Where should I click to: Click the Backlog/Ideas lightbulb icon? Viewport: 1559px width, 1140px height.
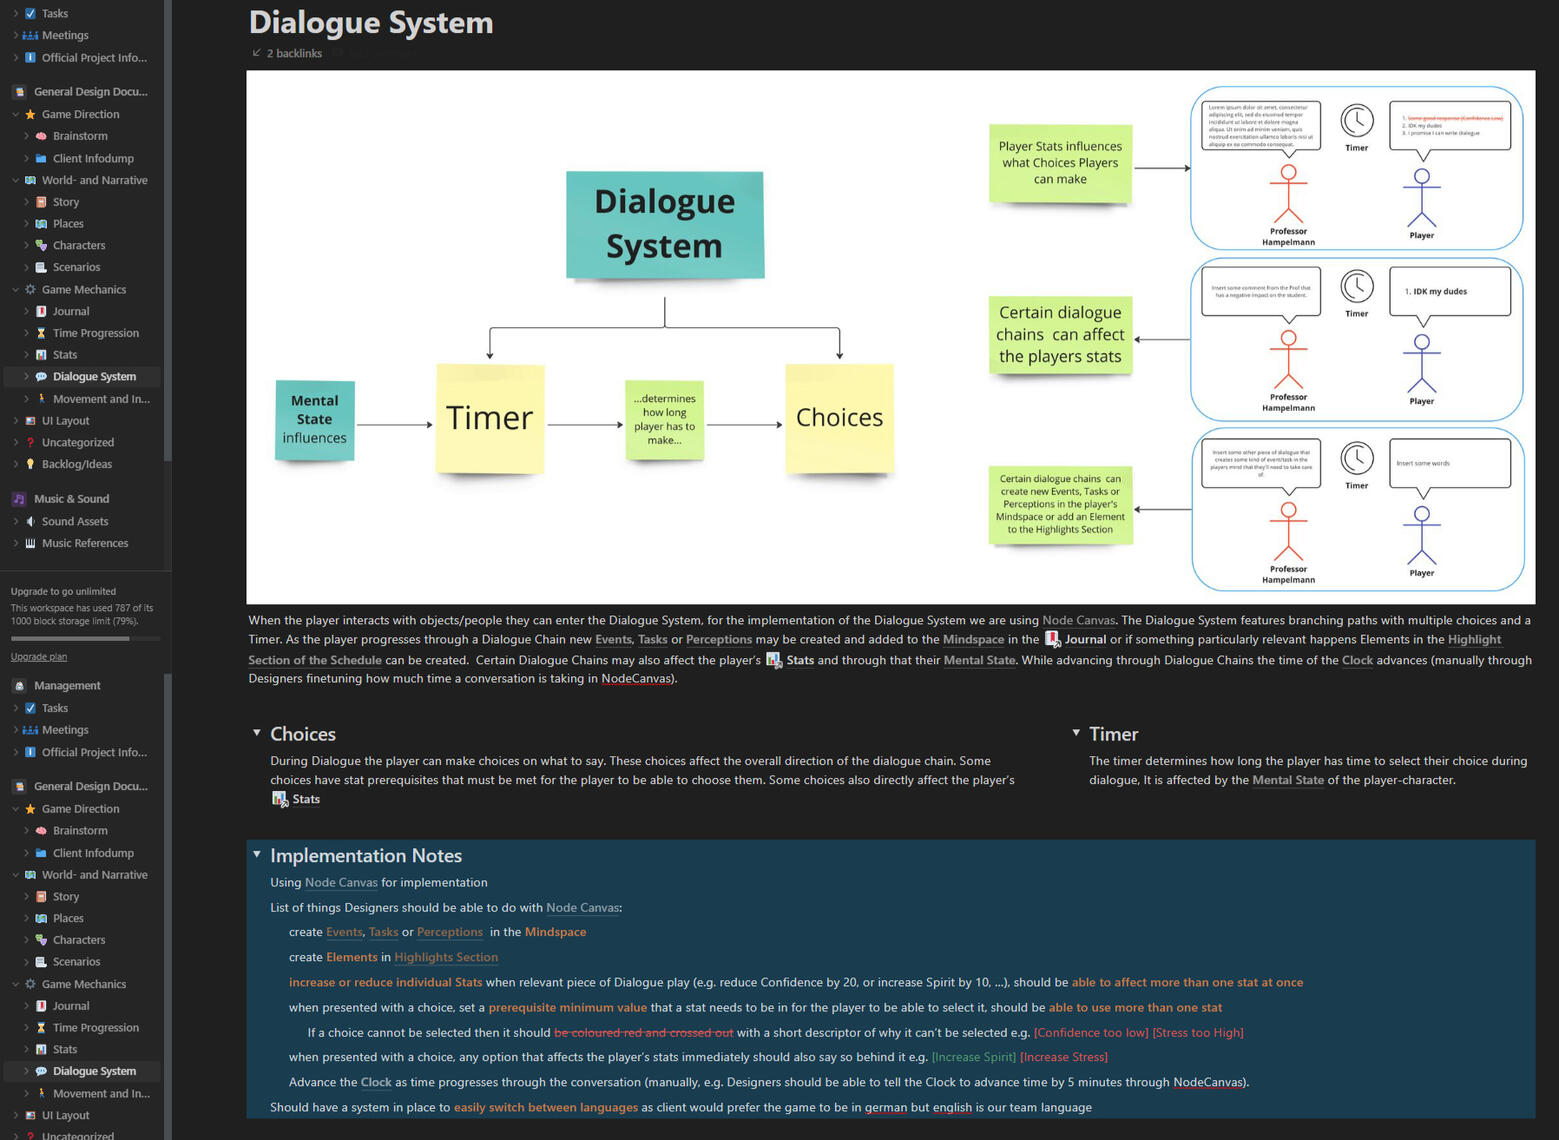[x=30, y=464]
